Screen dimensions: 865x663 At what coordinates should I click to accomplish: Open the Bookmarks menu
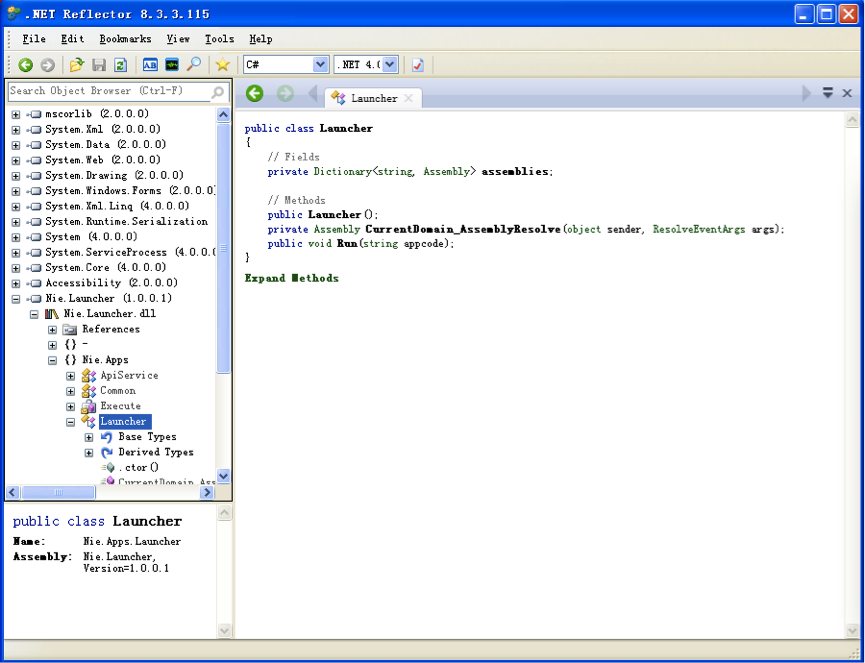(125, 39)
